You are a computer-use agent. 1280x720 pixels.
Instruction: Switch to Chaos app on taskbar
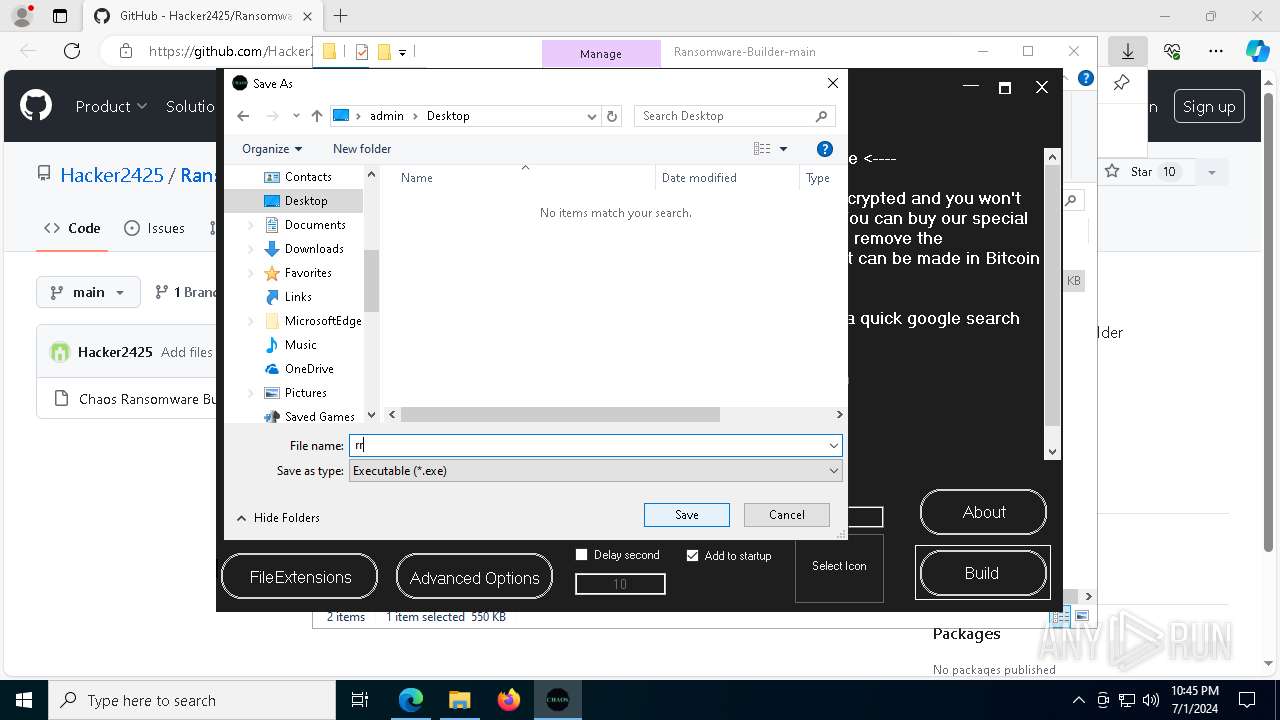[x=557, y=700]
